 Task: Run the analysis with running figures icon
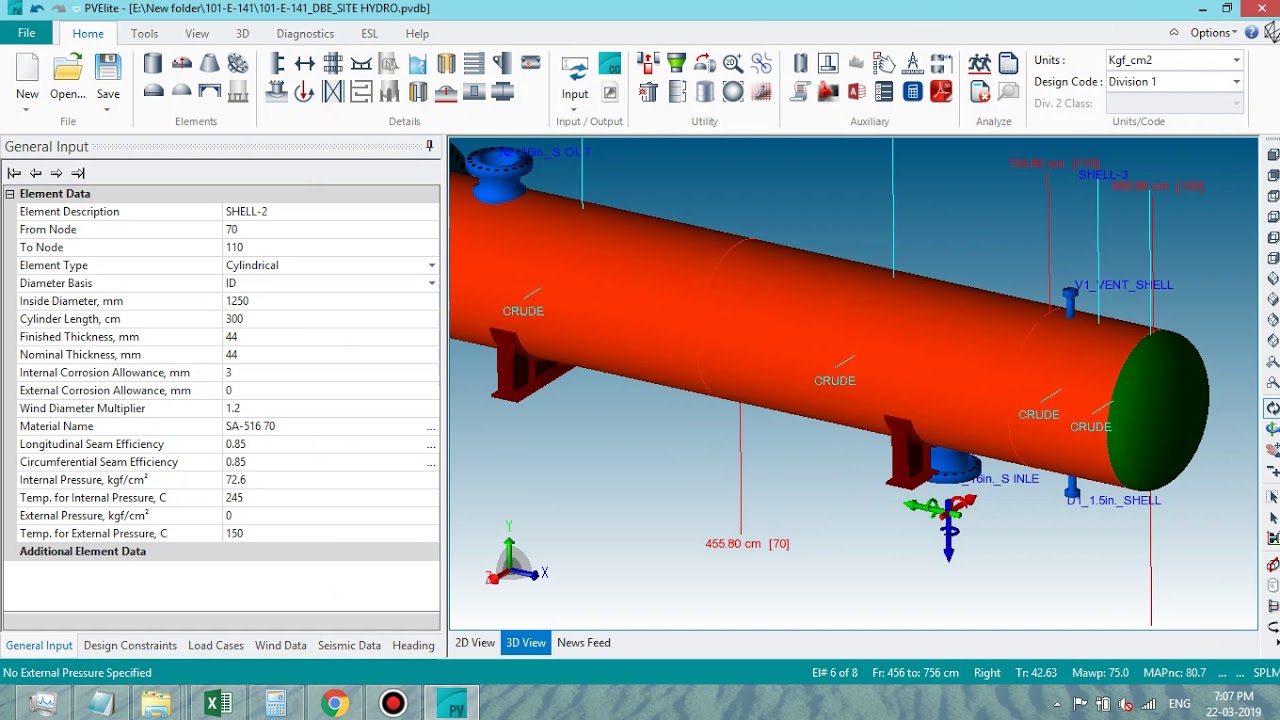pos(980,64)
